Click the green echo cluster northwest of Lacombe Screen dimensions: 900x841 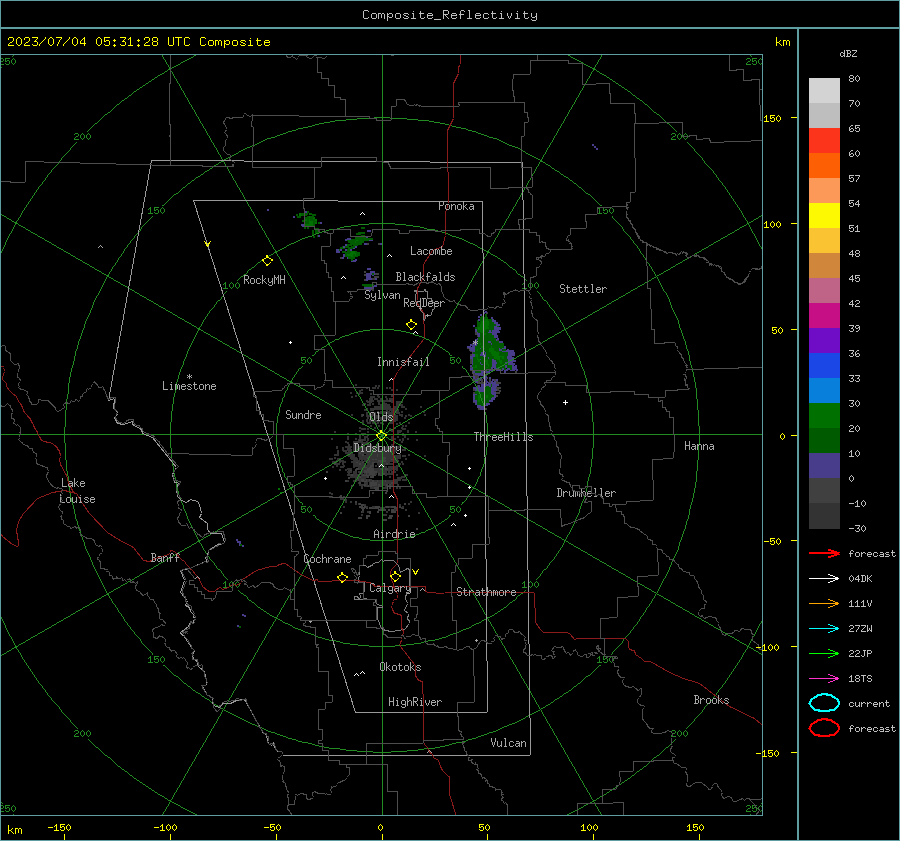click(356, 246)
